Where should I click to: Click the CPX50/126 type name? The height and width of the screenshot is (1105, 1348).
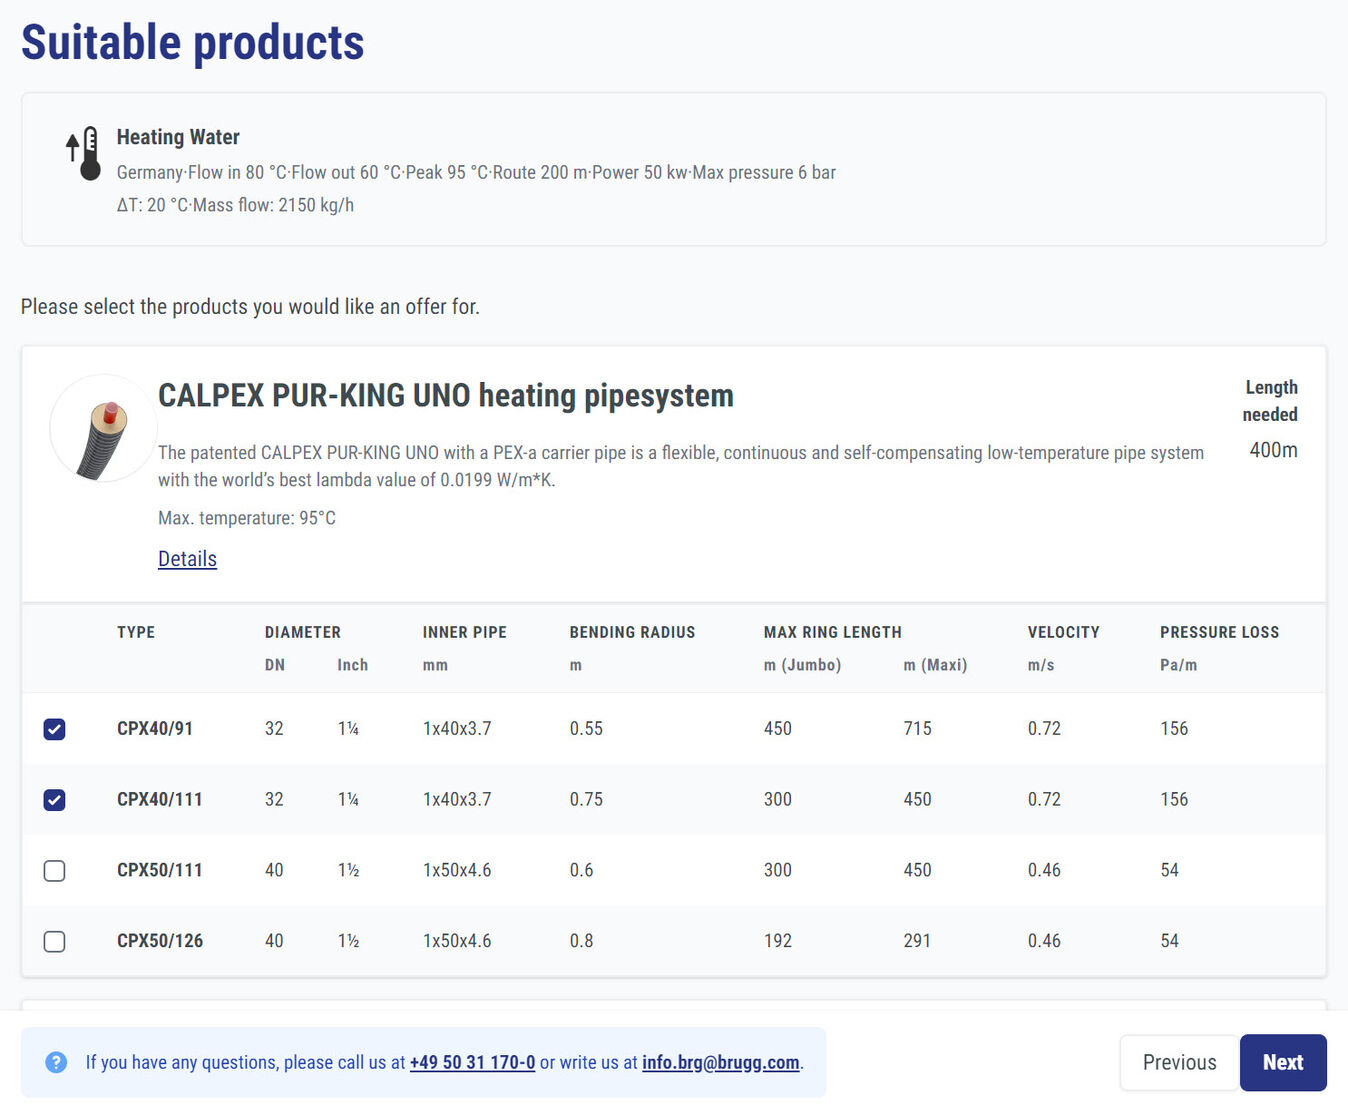click(x=160, y=941)
